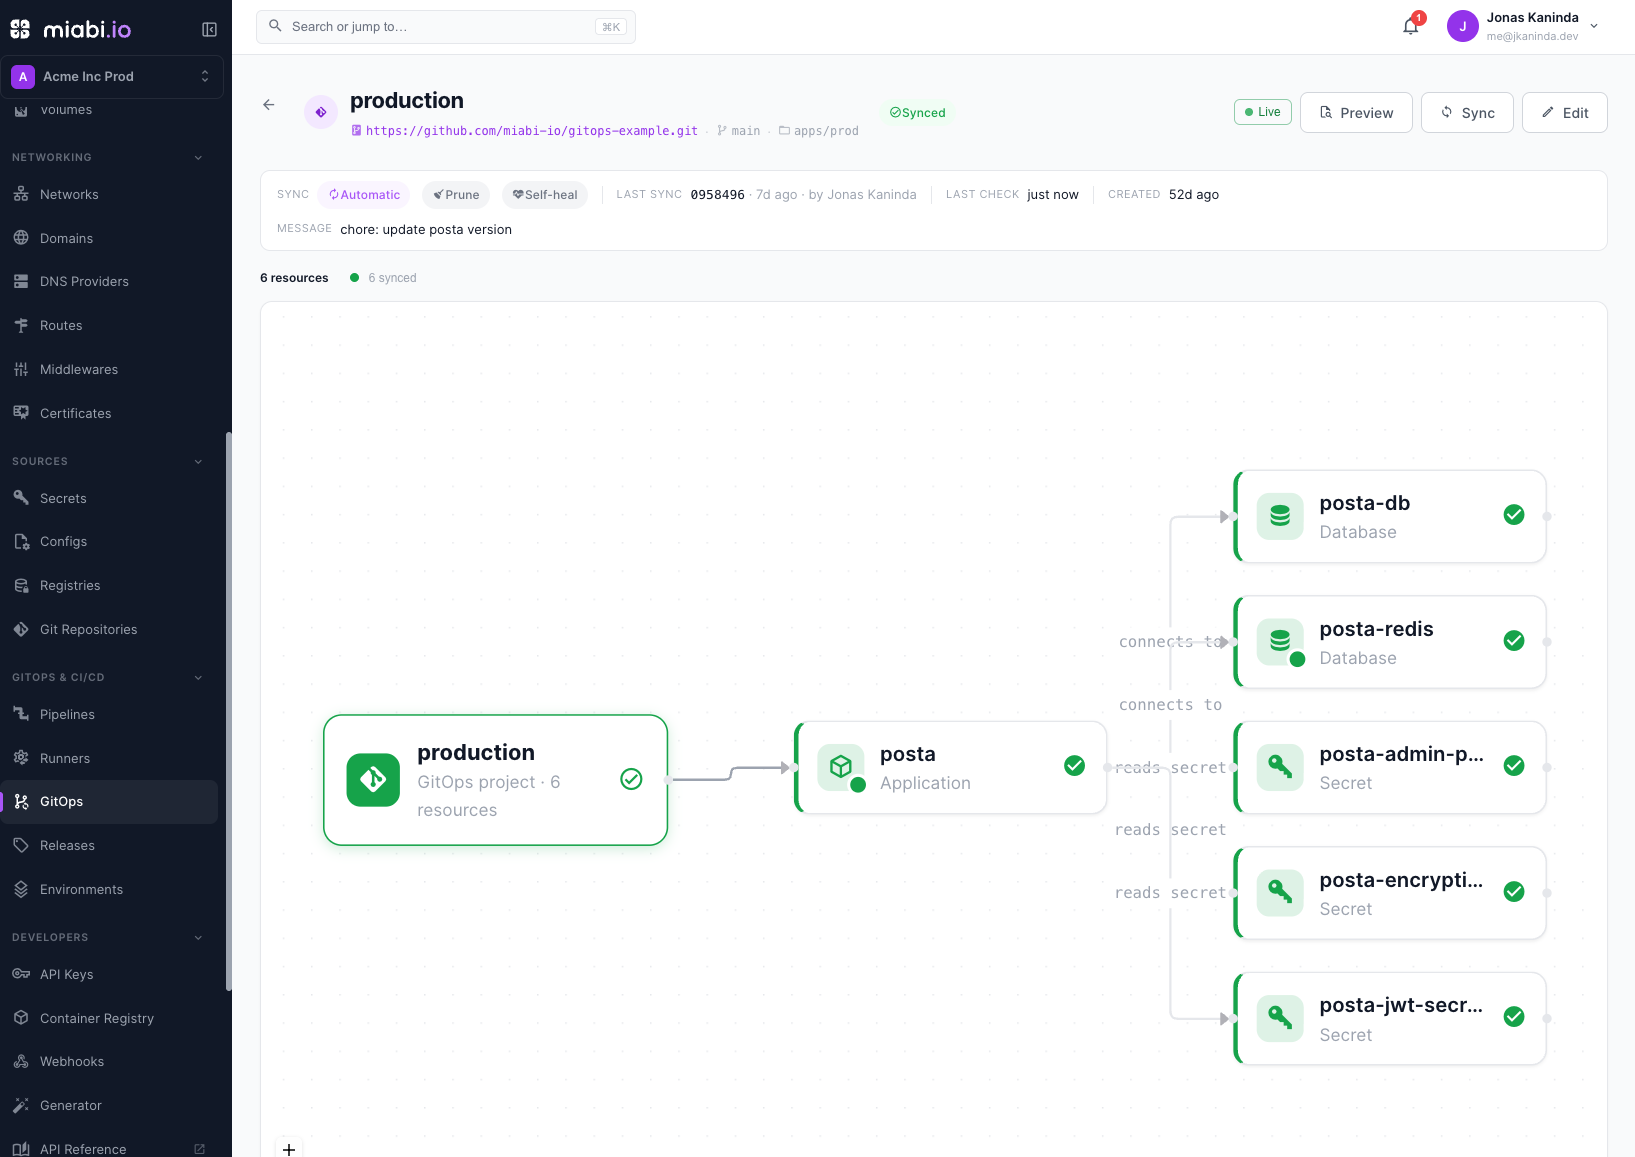The image size is (1635, 1157).
Task: Go to Pipelines page
Action: pyautogui.click(x=109, y=714)
